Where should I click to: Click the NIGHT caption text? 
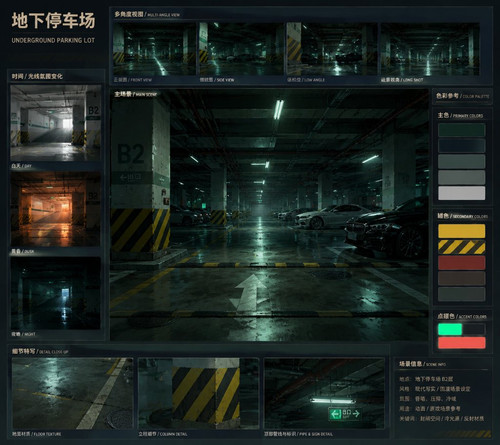[23, 334]
